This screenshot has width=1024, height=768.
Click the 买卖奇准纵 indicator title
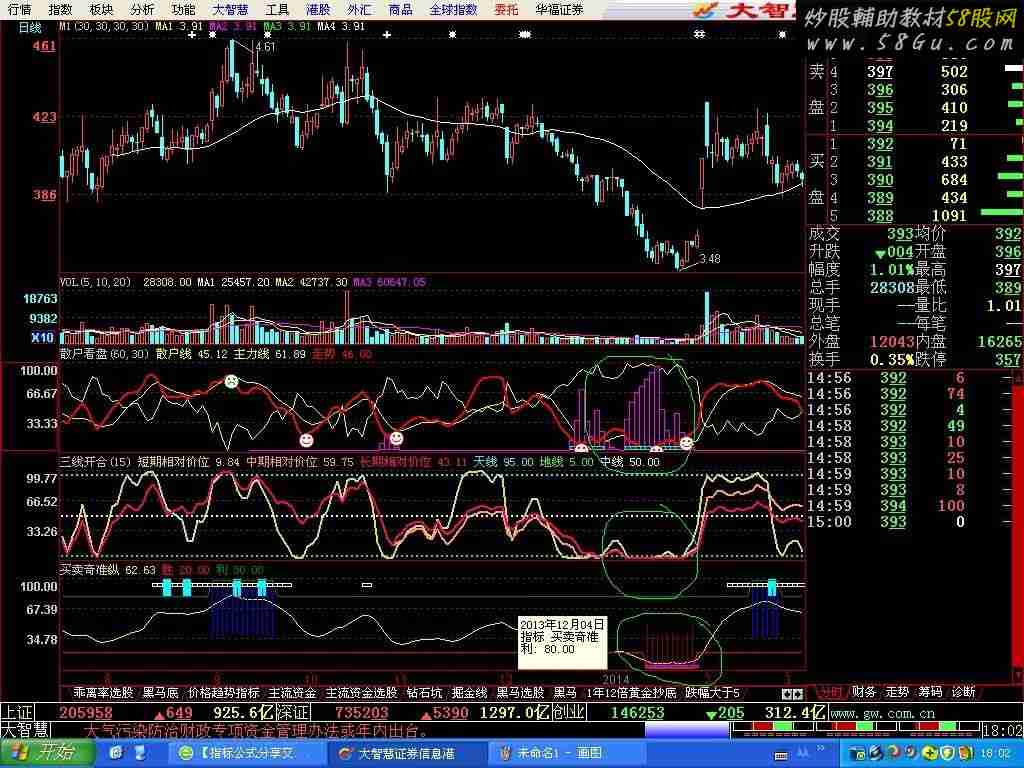click(x=89, y=569)
